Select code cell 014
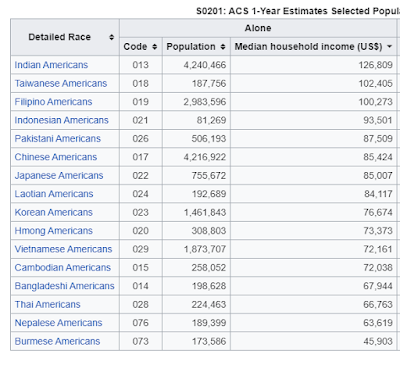Viewport: 400px width, 365px height. click(140, 286)
